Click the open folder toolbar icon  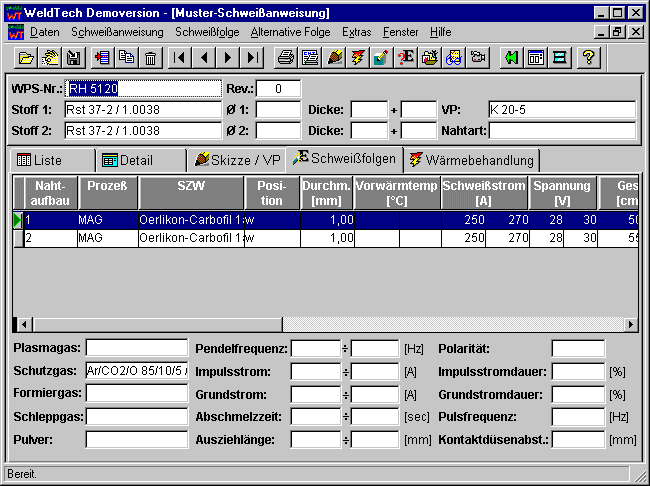27,58
